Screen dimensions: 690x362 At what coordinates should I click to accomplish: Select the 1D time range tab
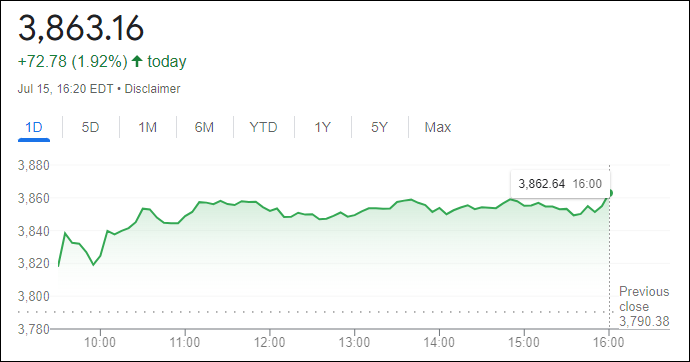(x=34, y=128)
